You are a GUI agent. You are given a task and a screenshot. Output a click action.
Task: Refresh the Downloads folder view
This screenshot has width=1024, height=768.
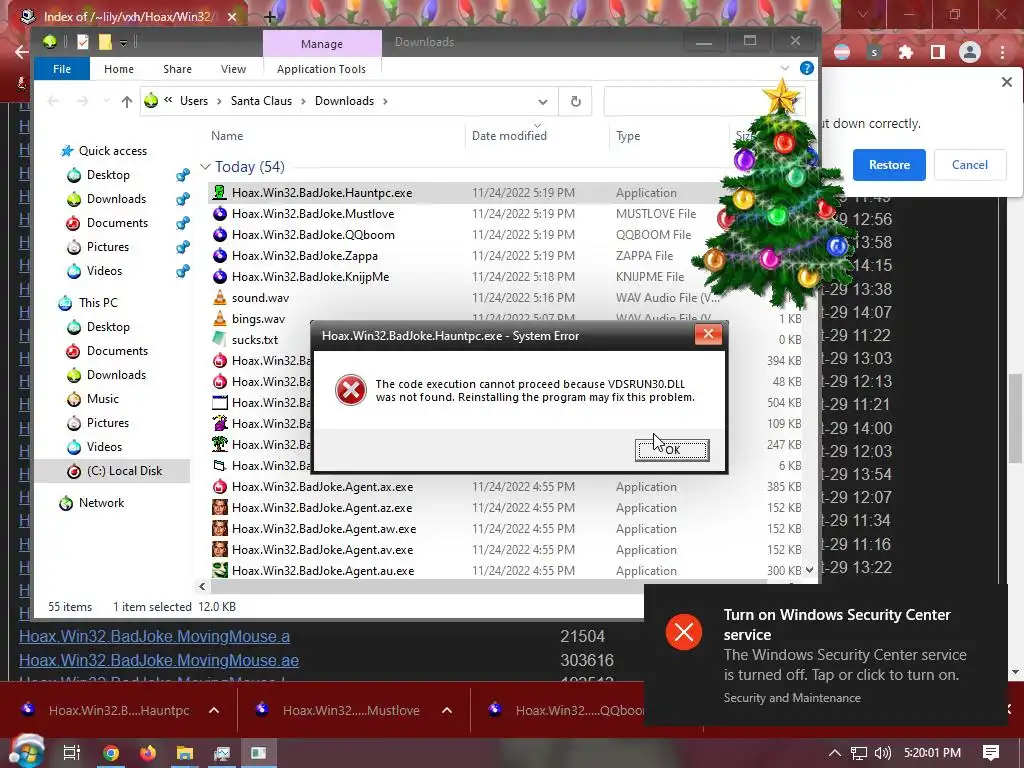[575, 101]
